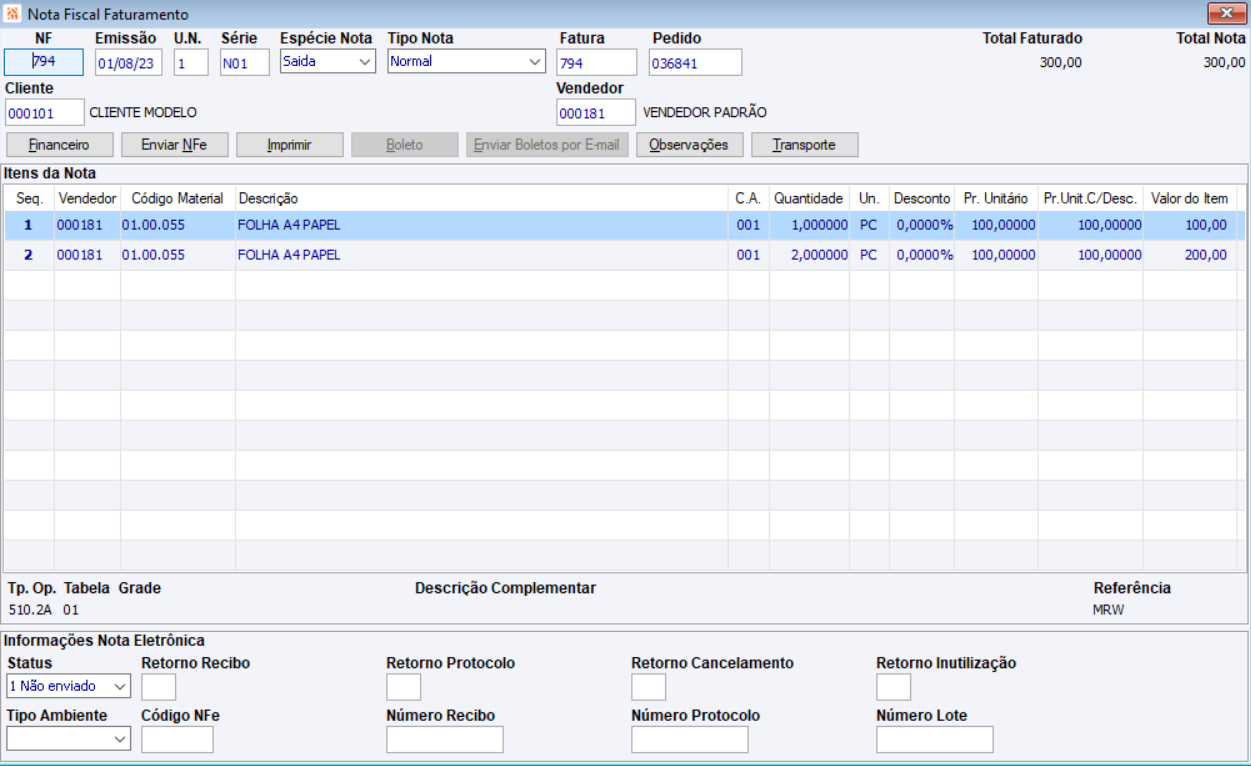Click the Nota Fiscal Faturamento title bar icon
The image size is (1251, 766).
13,15
